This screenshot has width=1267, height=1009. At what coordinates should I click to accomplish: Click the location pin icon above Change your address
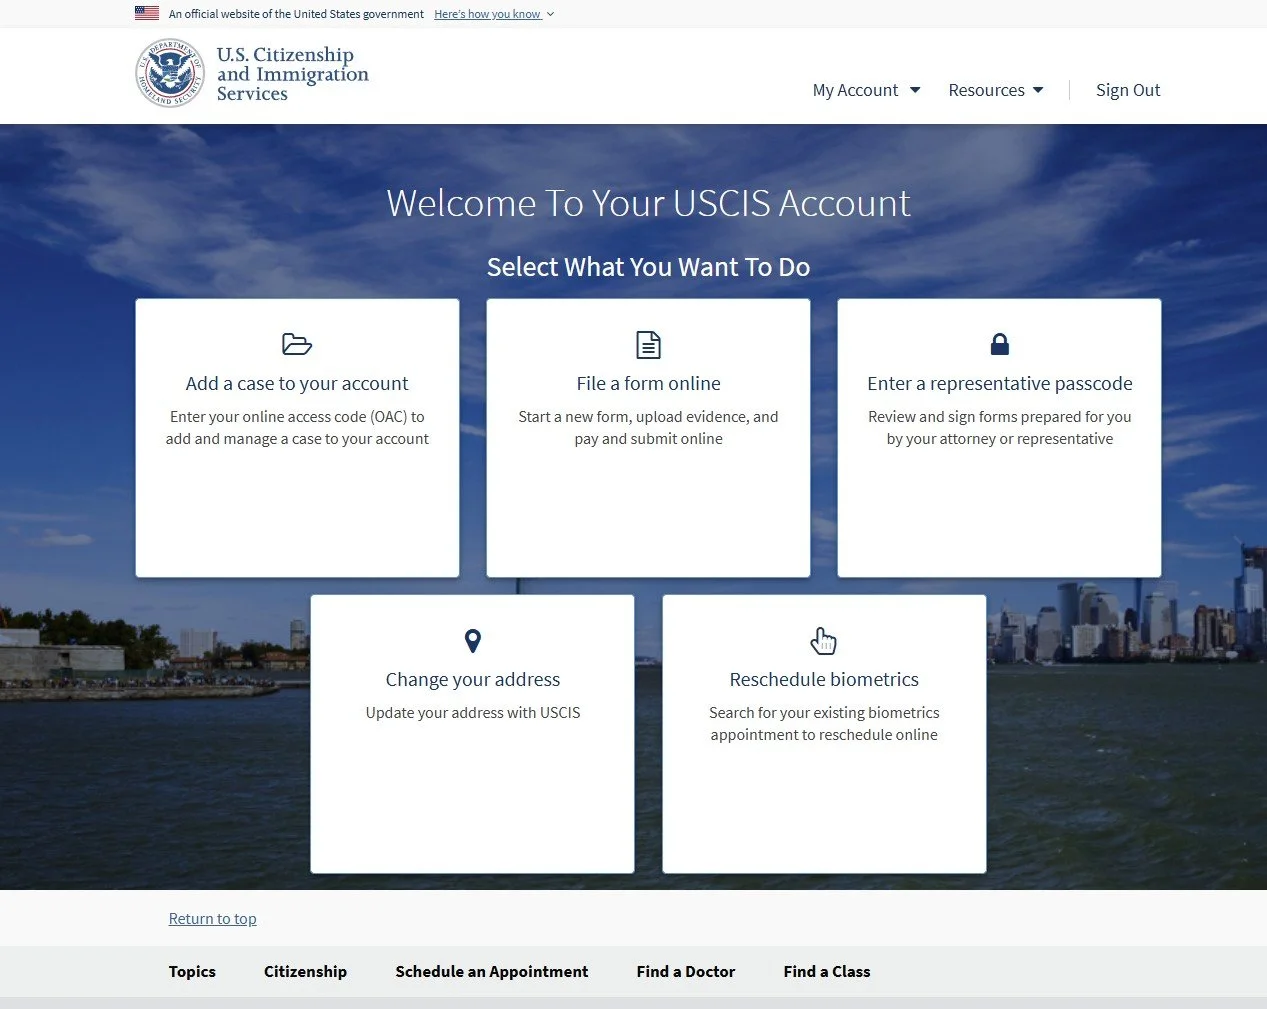(x=472, y=640)
